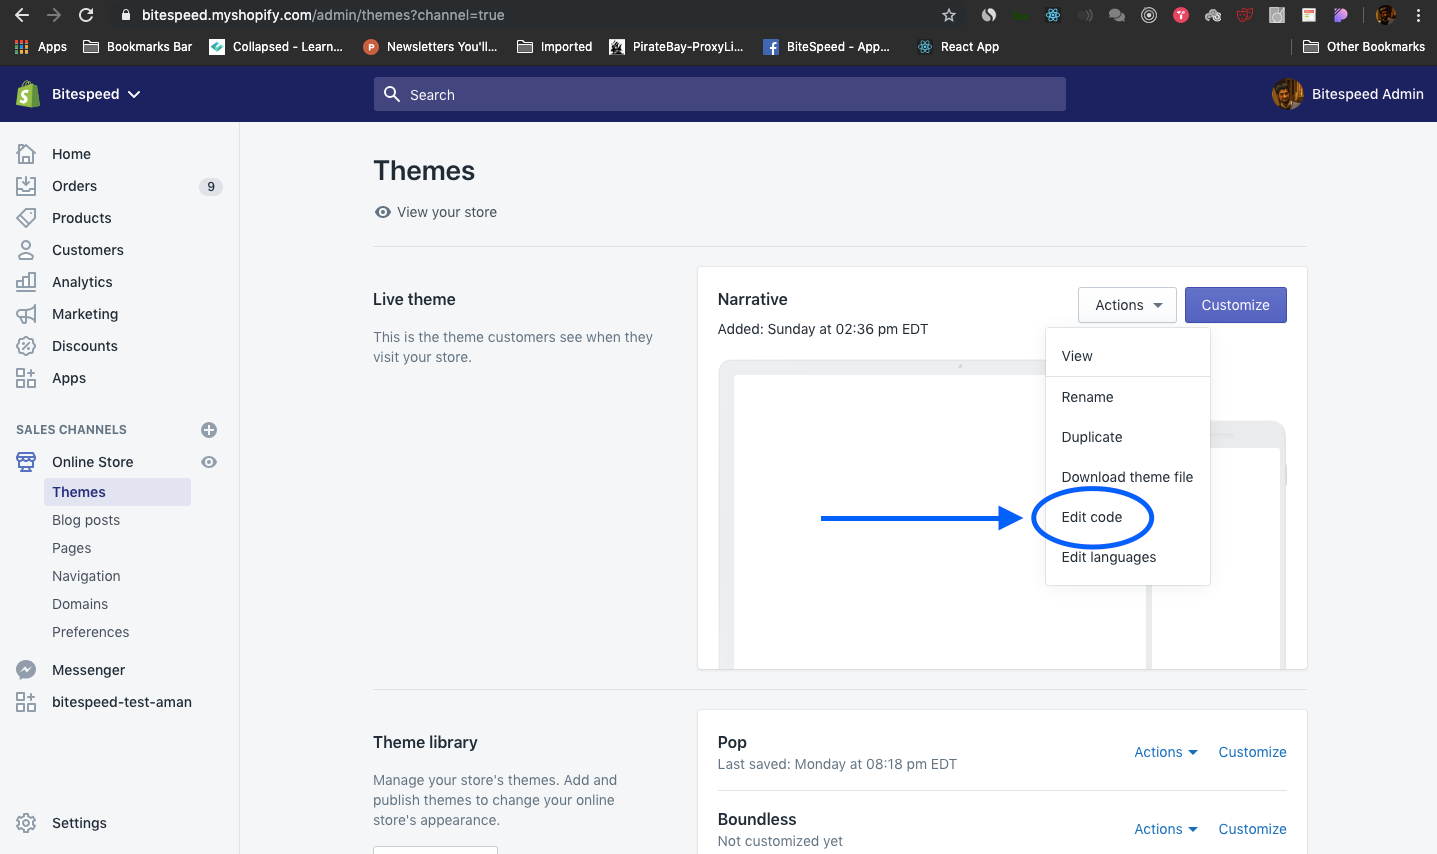Open Bookmarks Bar folder
Image resolution: width=1437 pixels, height=854 pixels.
[x=138, y=47]
